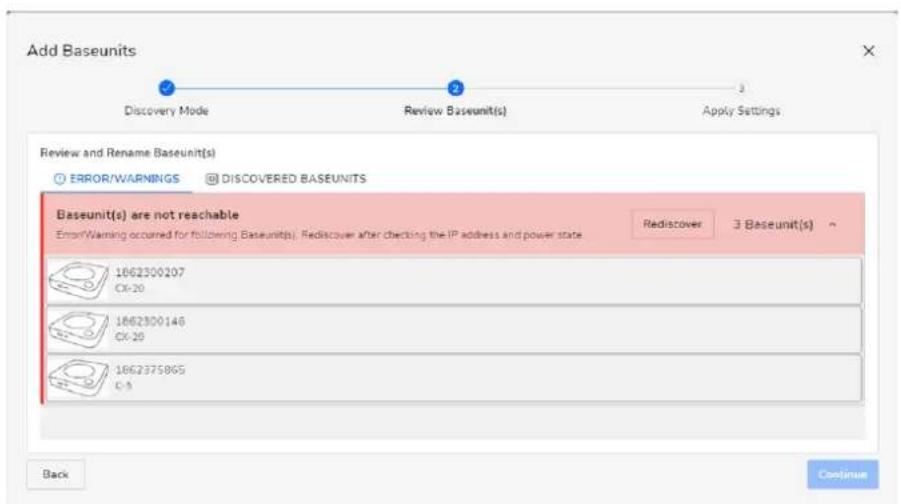This screenshot has width=901, height=504.
Task: Select the completed Discovery Mode step circle
Action: click(167, 88)
